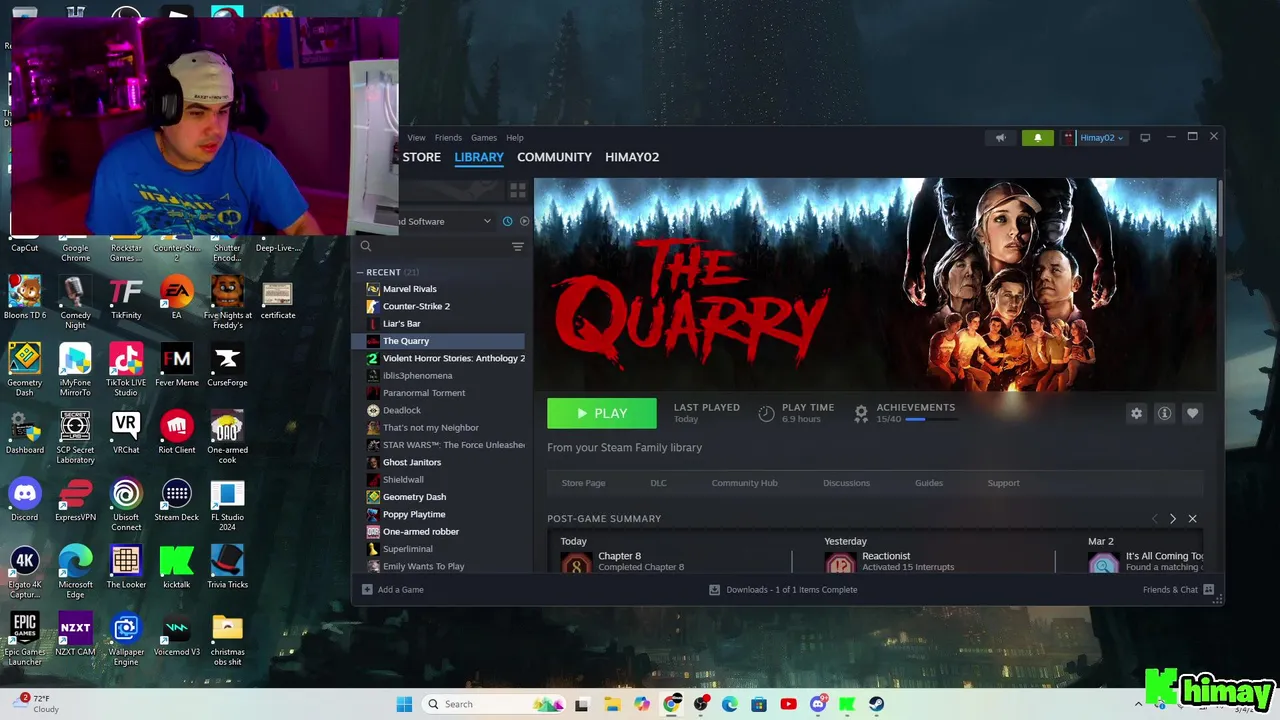The image size is (1280, 720).
Task: Go to previous post-game summary arrow
Action: pyautogui.click(x=1154, y=519)
